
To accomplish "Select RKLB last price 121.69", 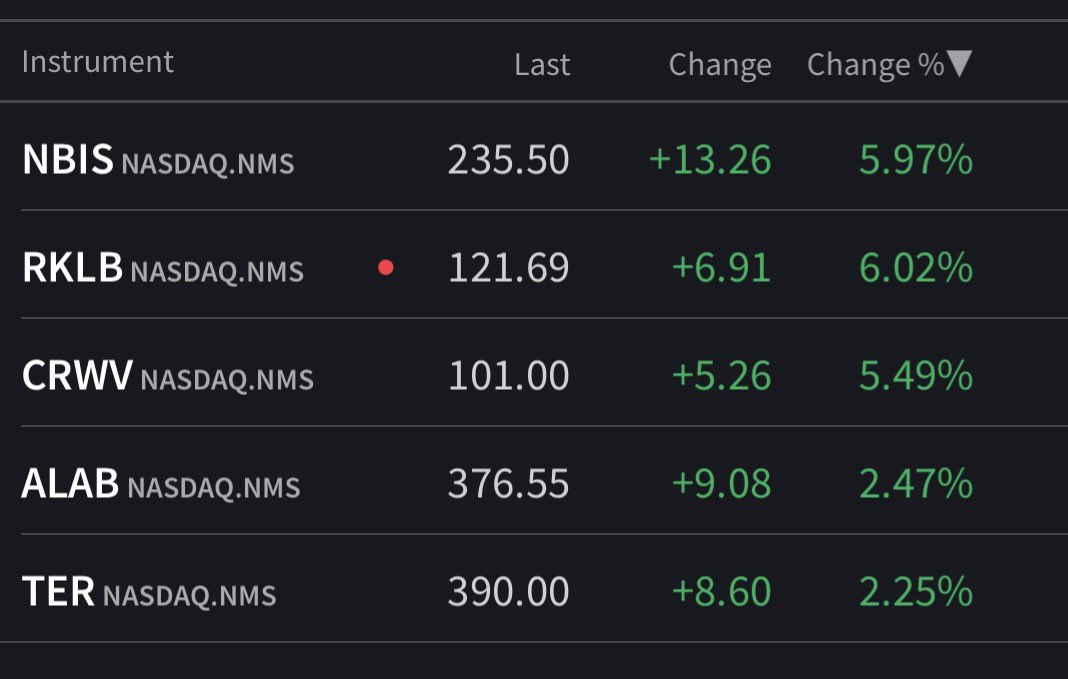I will pos(508,268).
